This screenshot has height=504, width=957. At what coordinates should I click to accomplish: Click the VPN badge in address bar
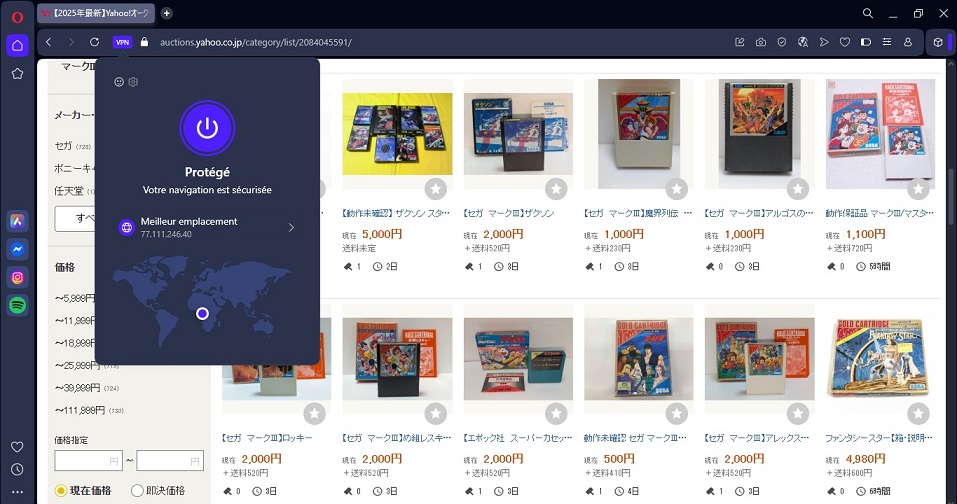click(x=123, y=42)
